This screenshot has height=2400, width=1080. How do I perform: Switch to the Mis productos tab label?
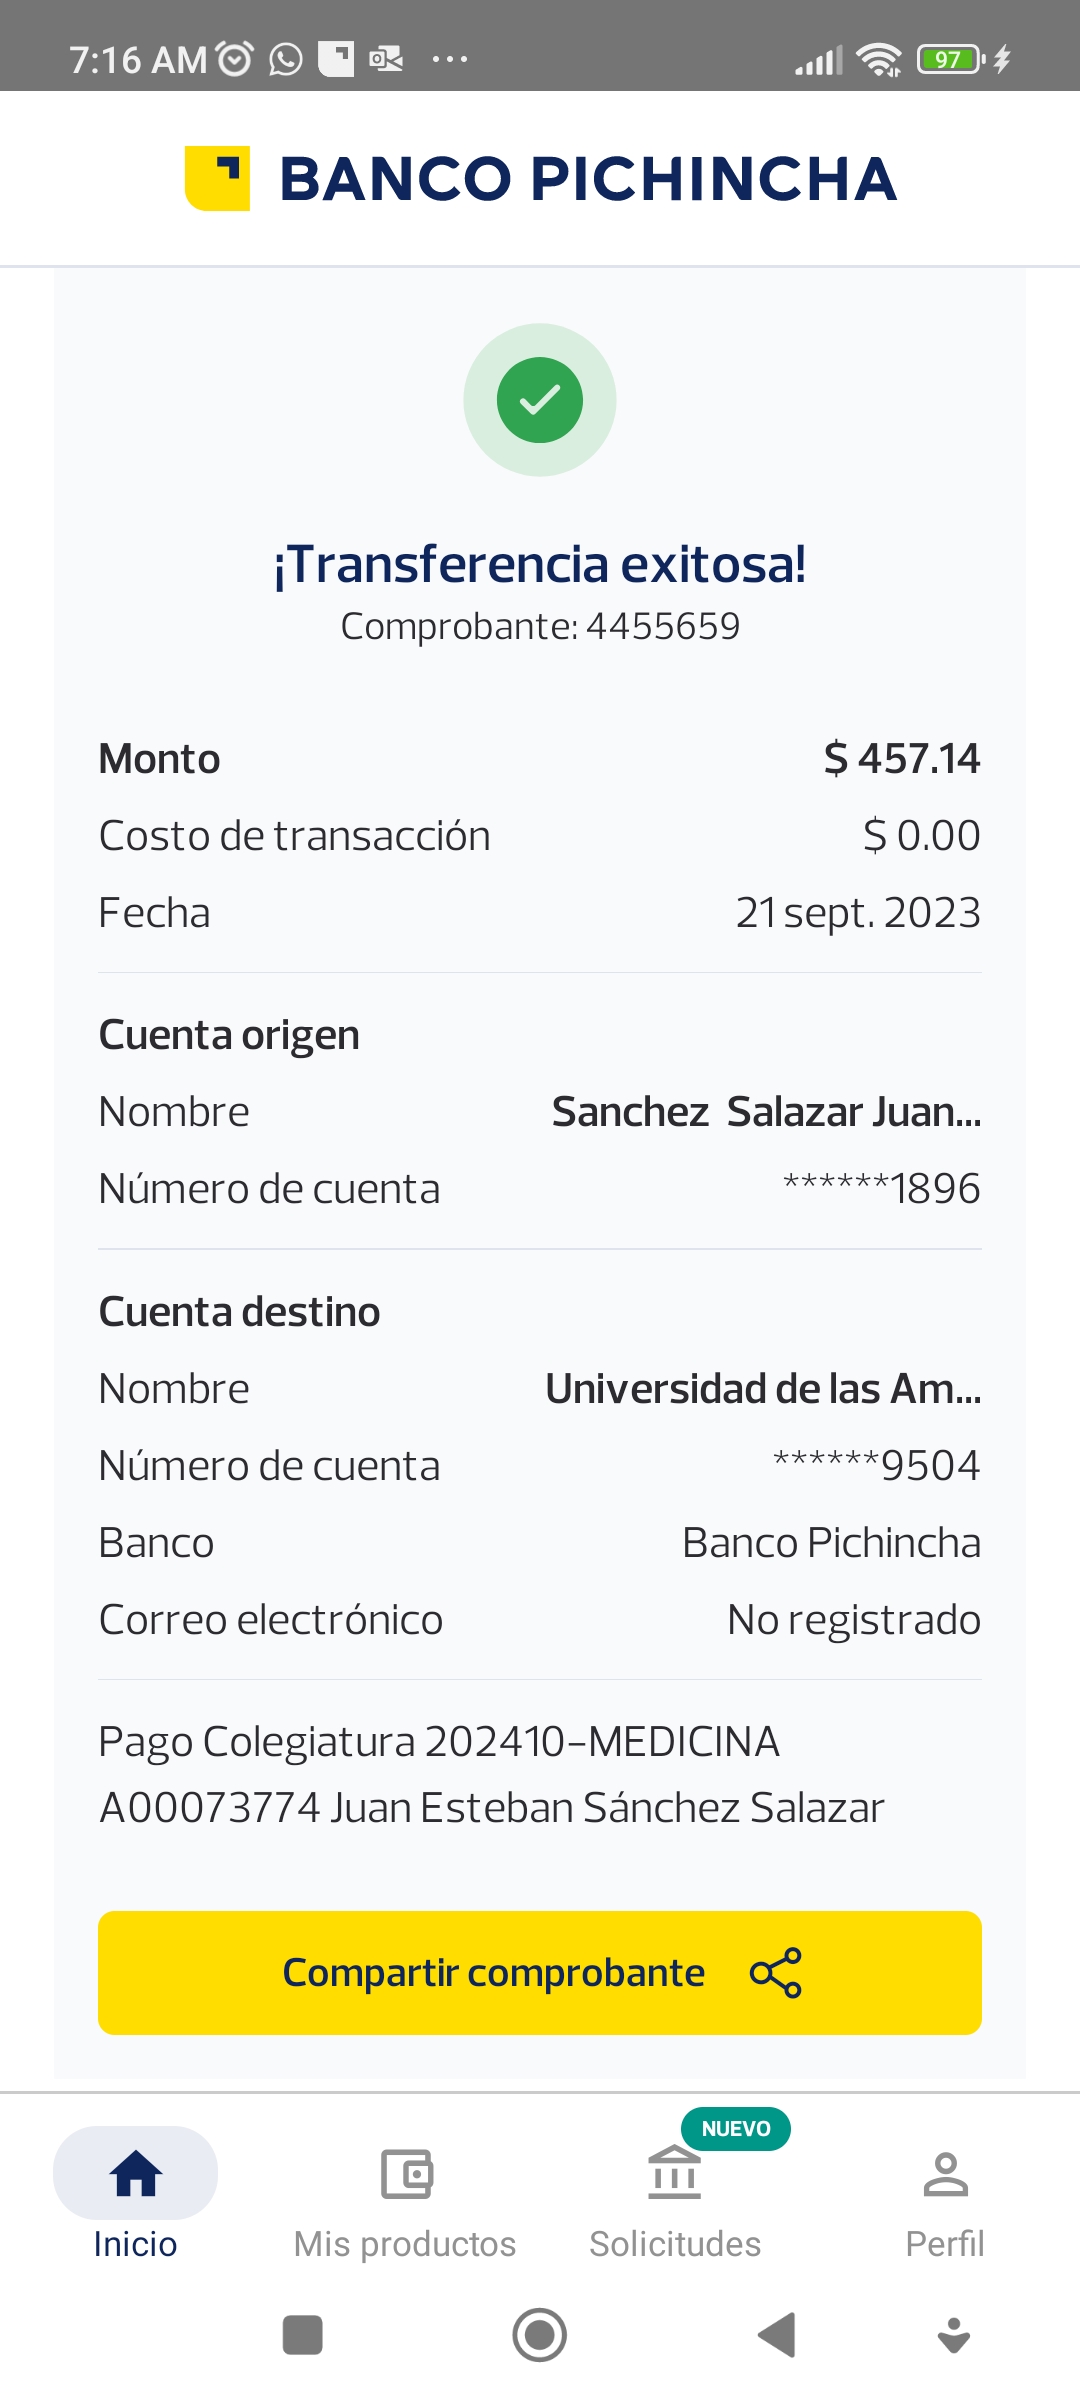(405, 2244)
